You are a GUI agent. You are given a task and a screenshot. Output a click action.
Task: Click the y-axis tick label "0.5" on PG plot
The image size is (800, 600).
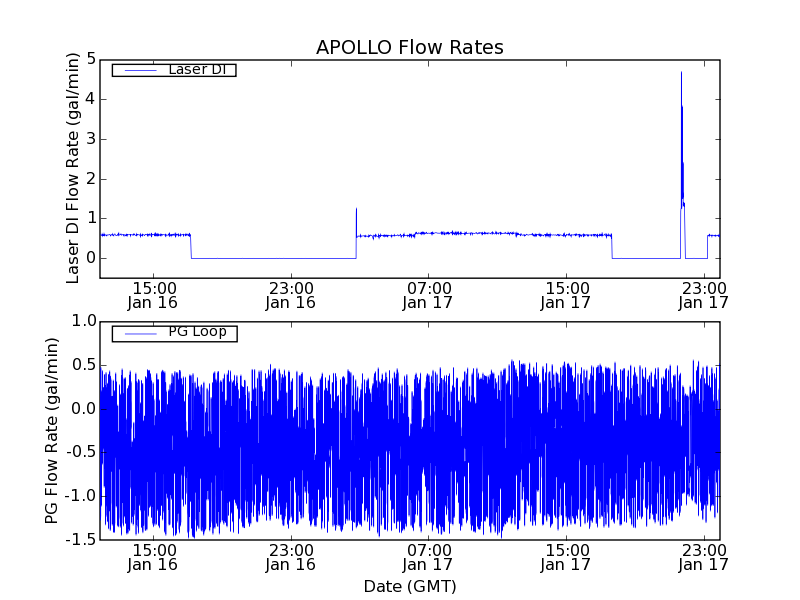point(84,365)
